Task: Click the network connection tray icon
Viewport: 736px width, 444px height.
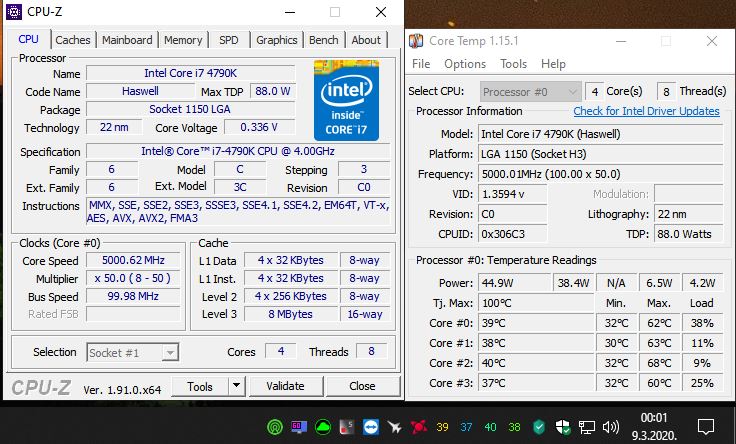Action: (588, 427)
